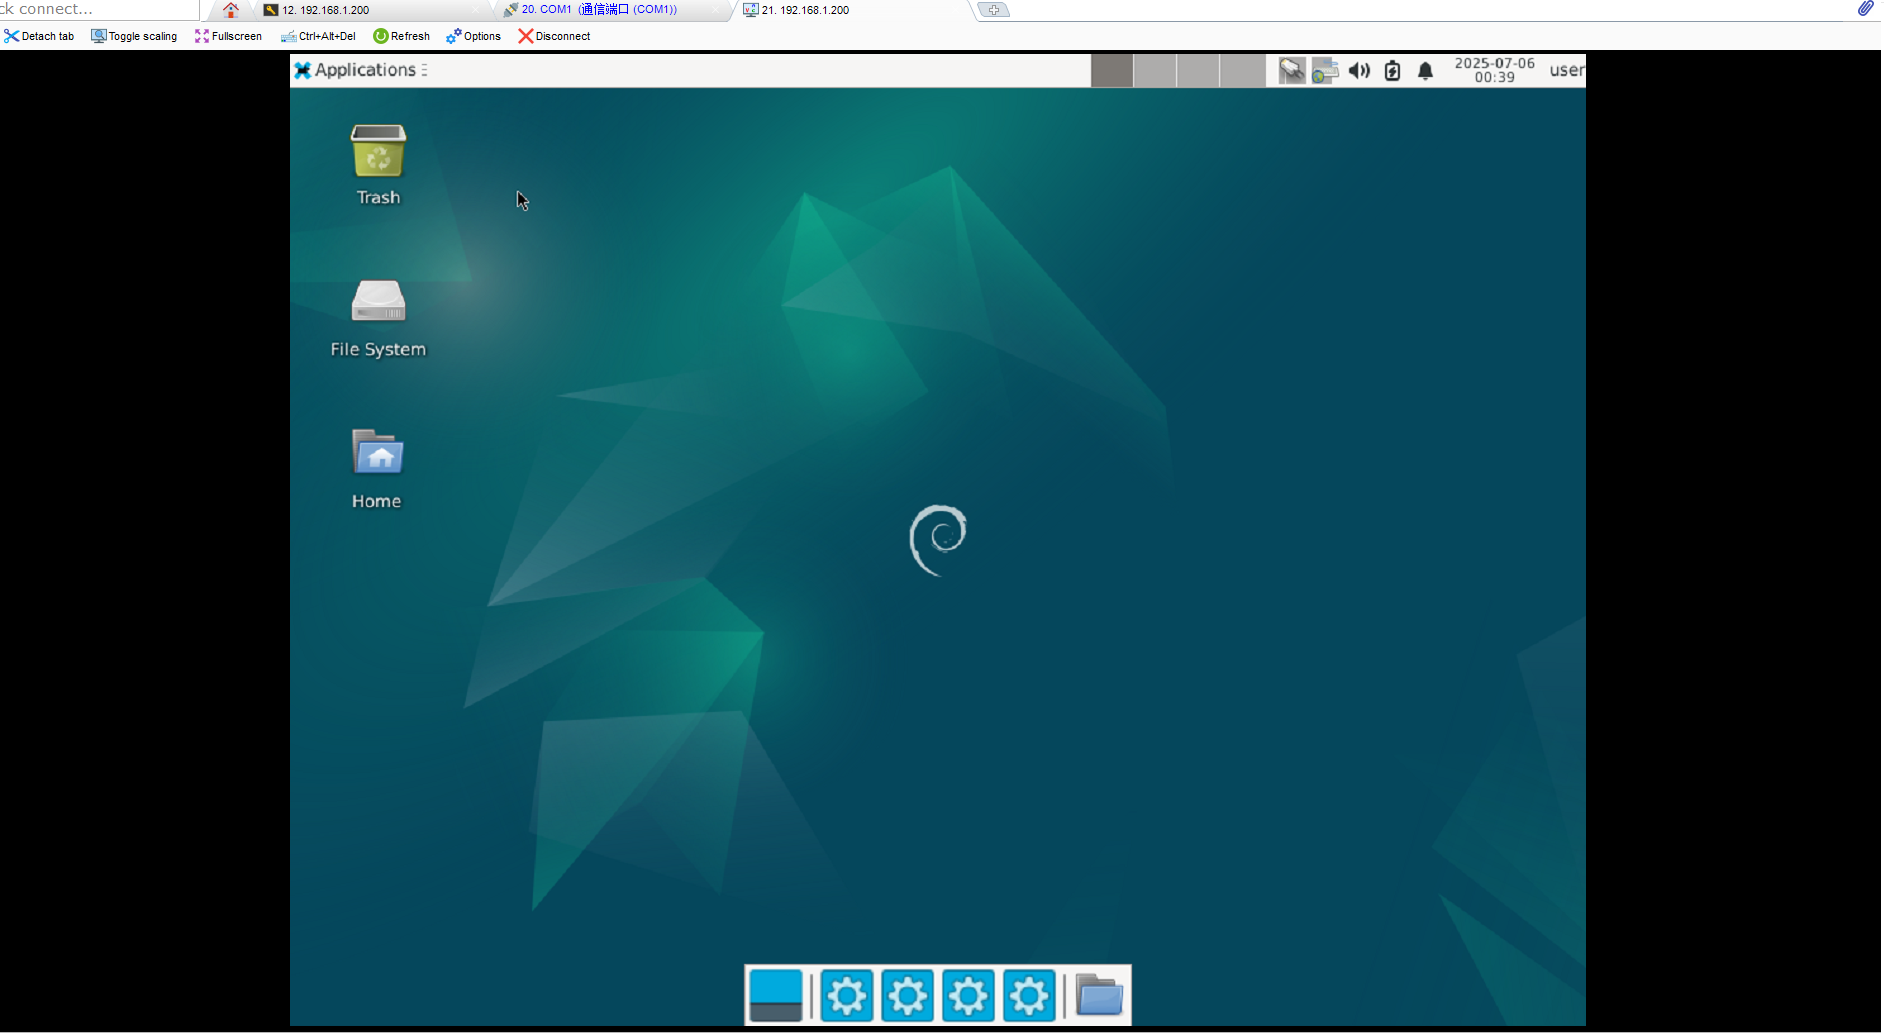This screenshot has height=1034, width=1884.
Task: Focus the Quick connect input field
Action: (x=98, y=10)
